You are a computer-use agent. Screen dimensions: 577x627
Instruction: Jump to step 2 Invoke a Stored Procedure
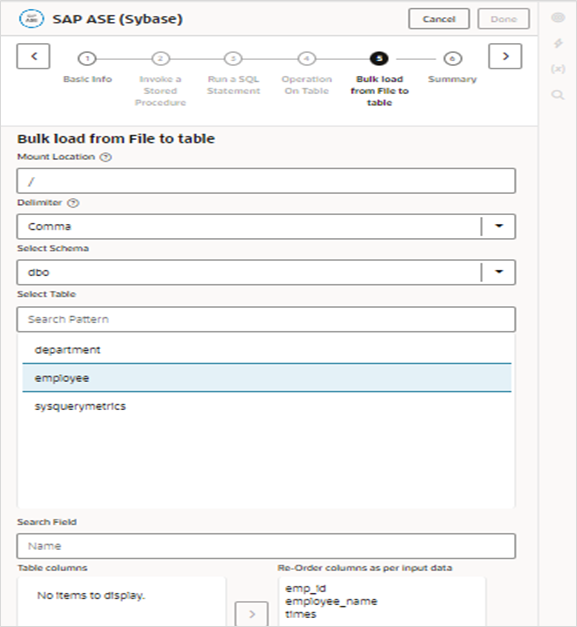coord(160,59)
